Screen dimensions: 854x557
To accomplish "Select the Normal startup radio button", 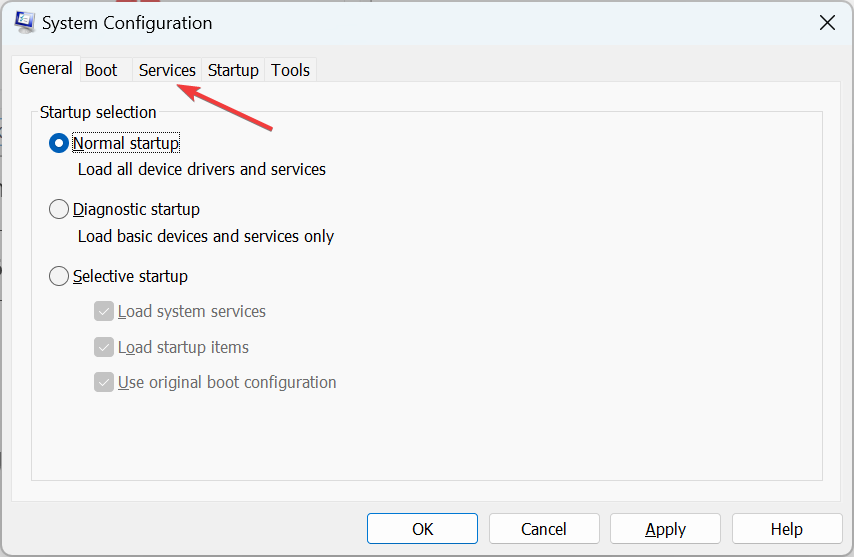I will [x=60, y=144].
